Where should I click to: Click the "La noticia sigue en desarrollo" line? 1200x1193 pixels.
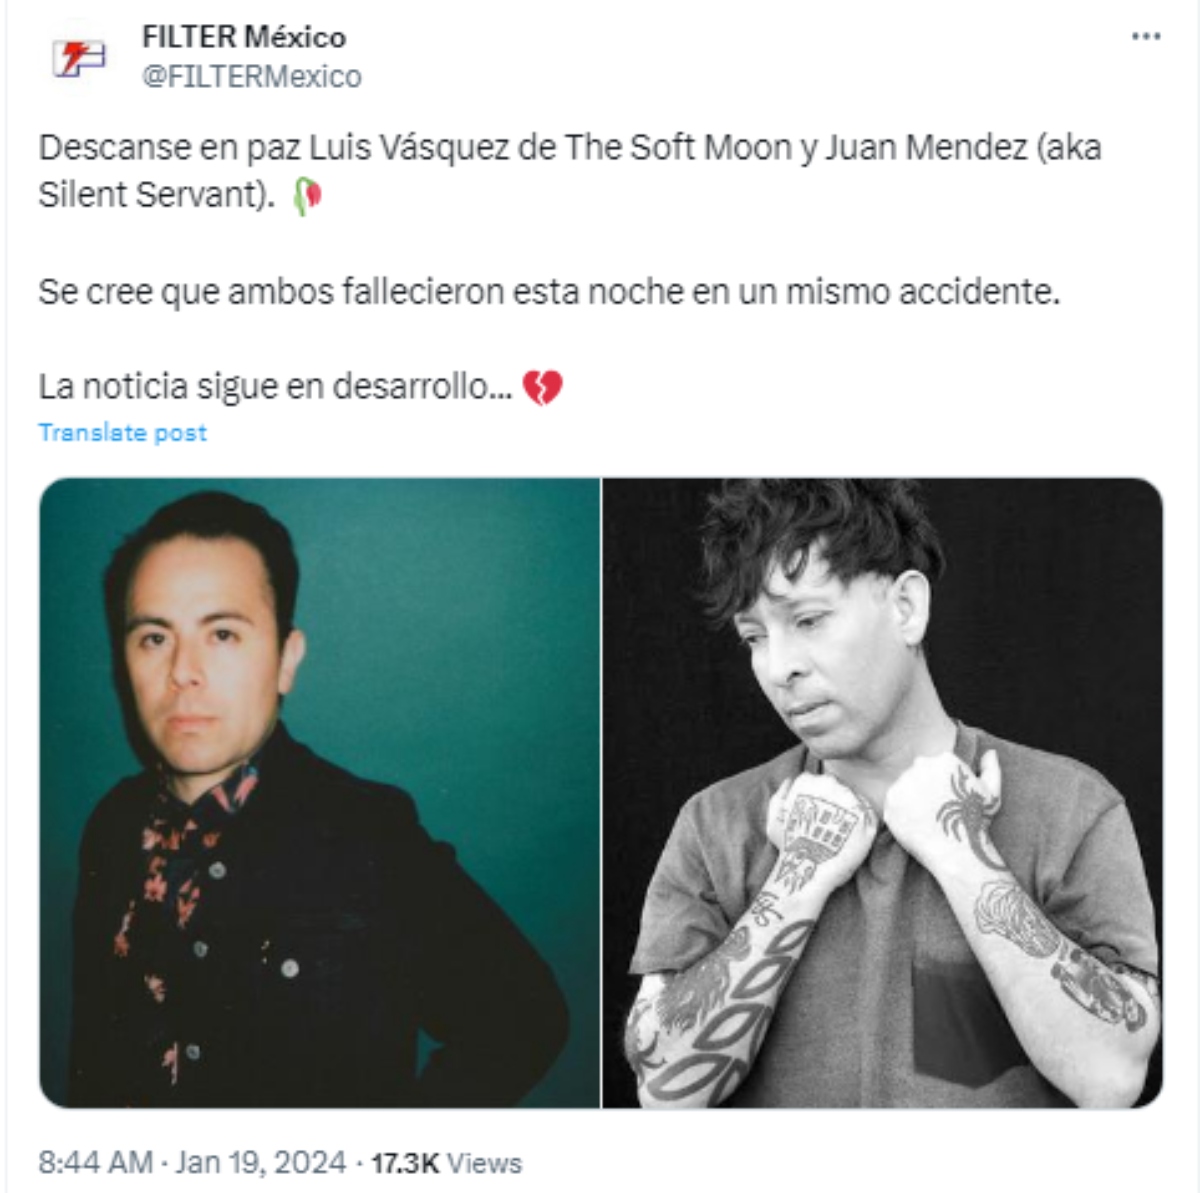click(x=276, y=387)
